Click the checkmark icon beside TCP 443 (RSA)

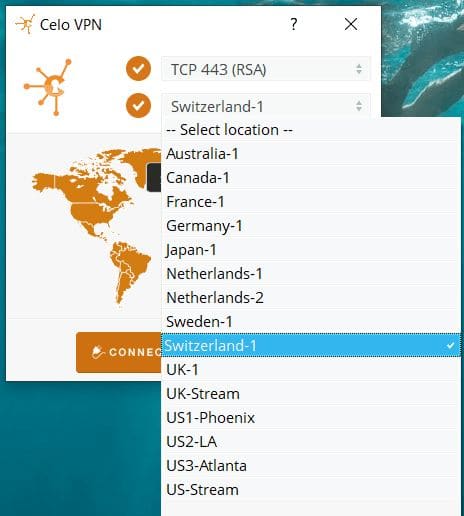(138, 69)
